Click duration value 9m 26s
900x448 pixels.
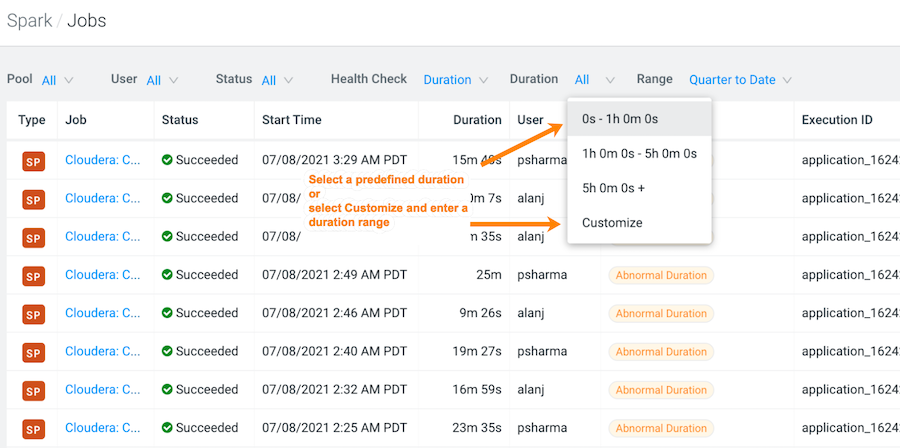[481, 313]
